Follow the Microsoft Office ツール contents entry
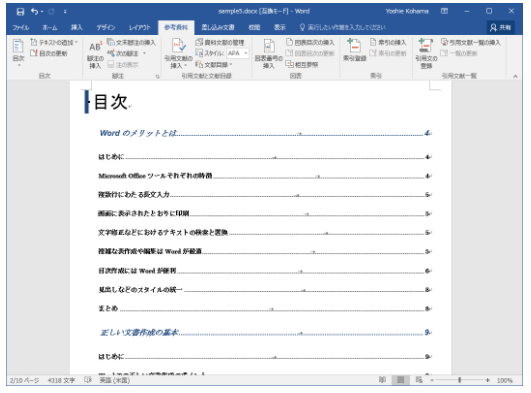 265,175
